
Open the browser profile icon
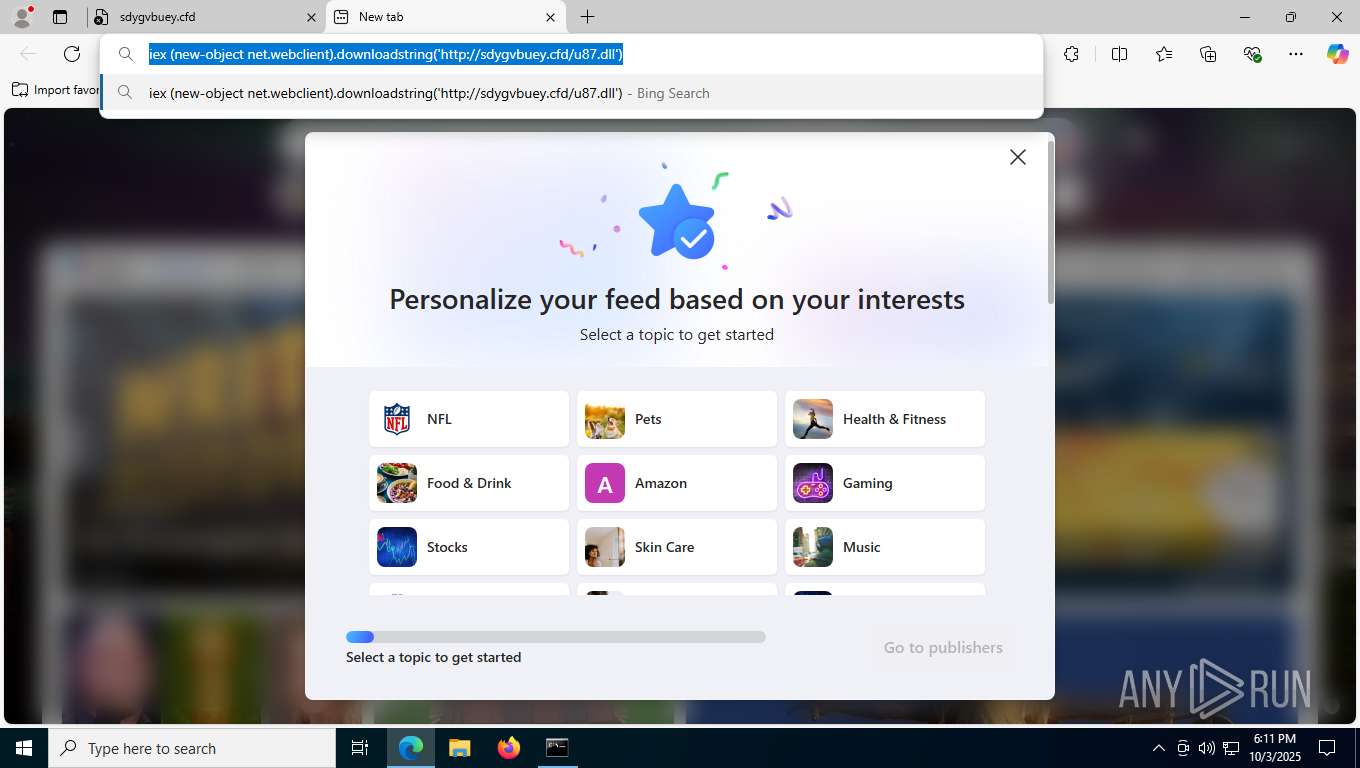(22, 17)
